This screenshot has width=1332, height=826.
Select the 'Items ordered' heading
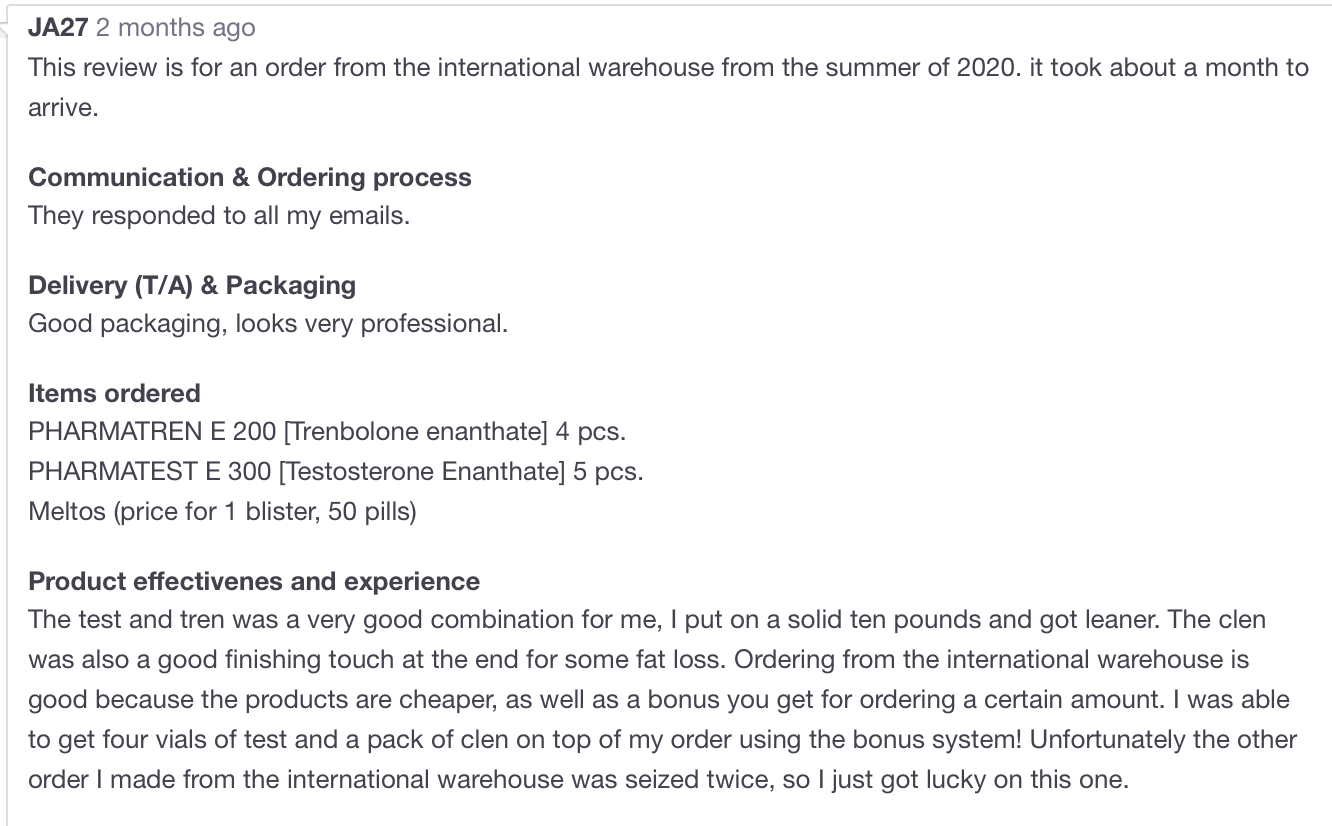click(x=114, y=393)
